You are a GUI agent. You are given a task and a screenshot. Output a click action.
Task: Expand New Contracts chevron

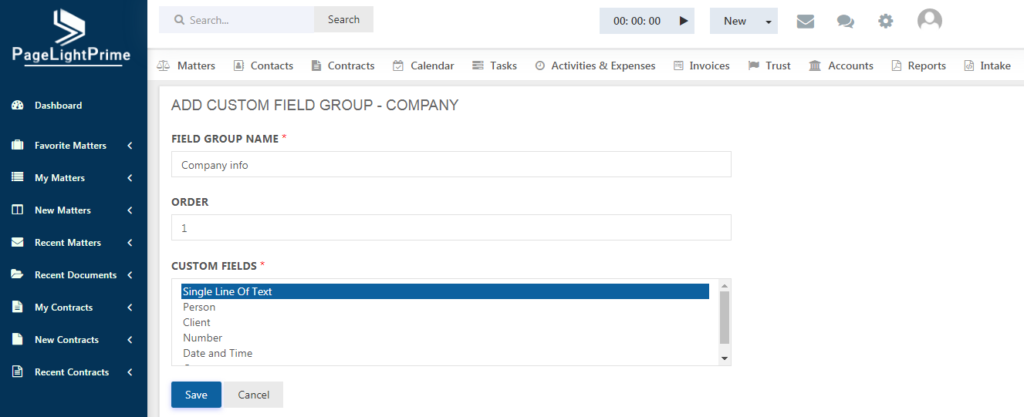pyautogui.click(x=130, y=339)
